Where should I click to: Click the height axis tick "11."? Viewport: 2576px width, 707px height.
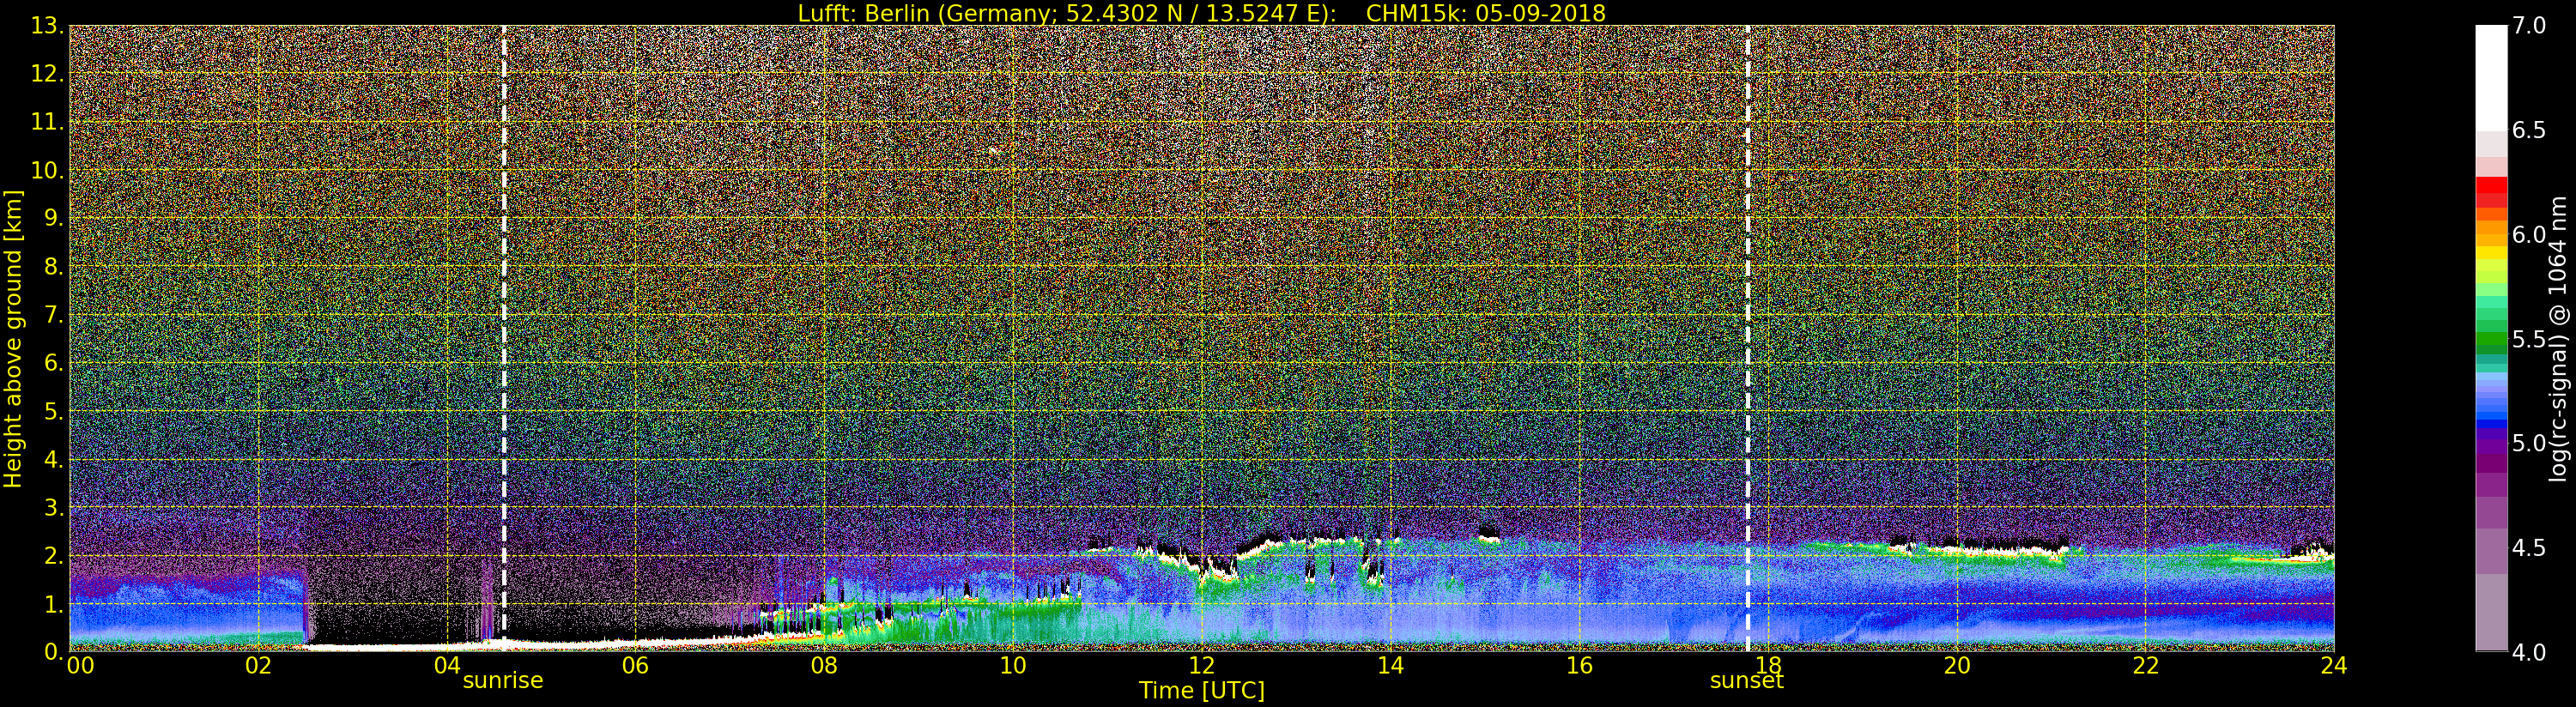(x=47, y=122)
